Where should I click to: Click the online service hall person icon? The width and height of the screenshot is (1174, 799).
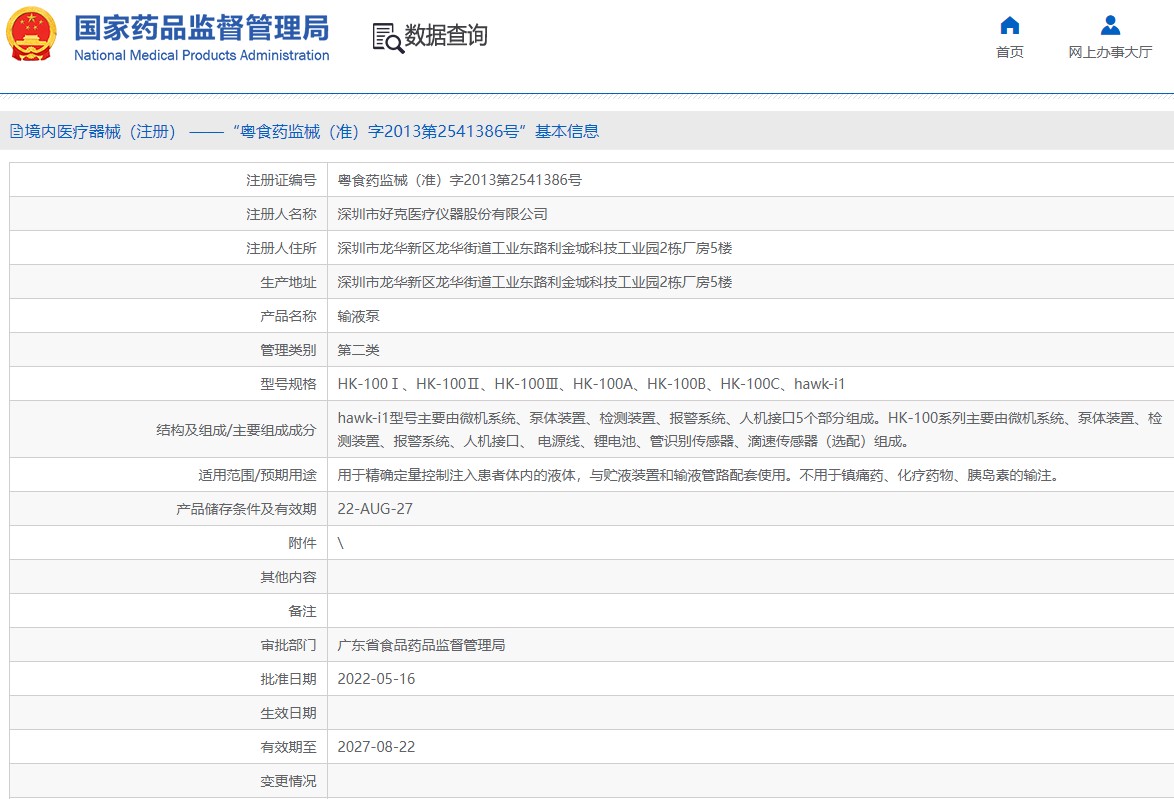1110,26
